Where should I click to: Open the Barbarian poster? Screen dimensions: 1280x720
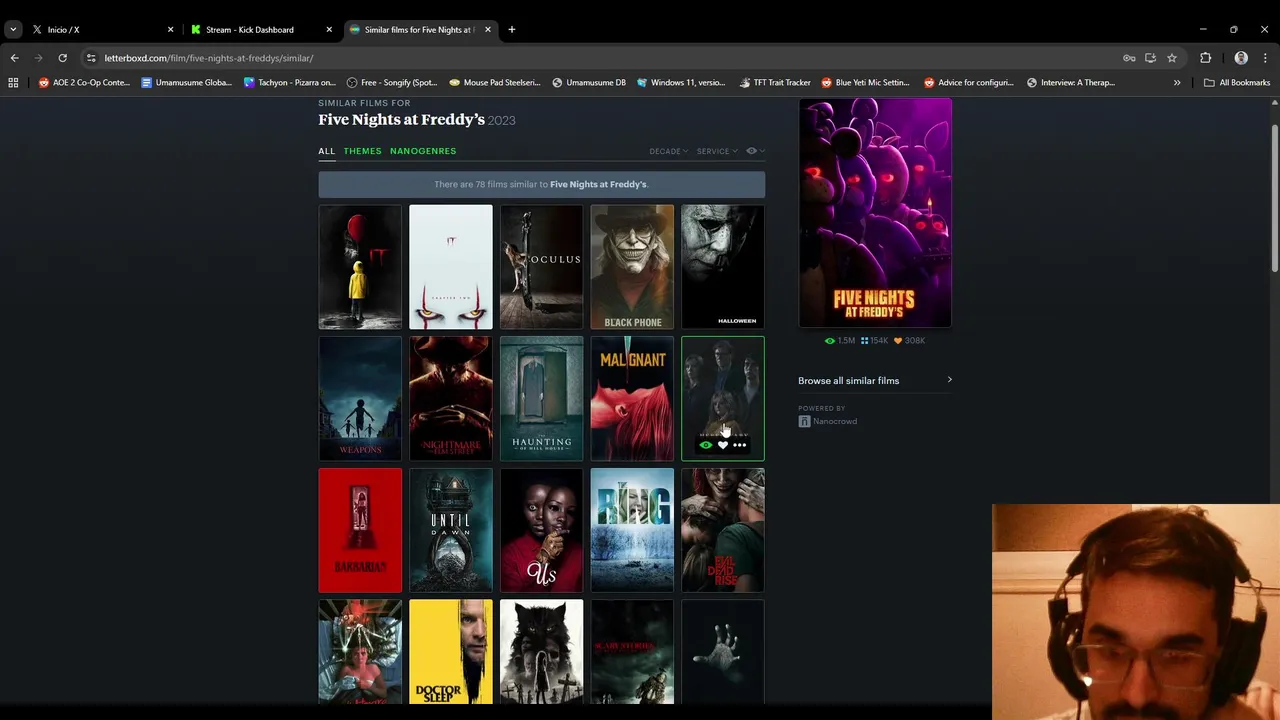(x=360, y=530)
